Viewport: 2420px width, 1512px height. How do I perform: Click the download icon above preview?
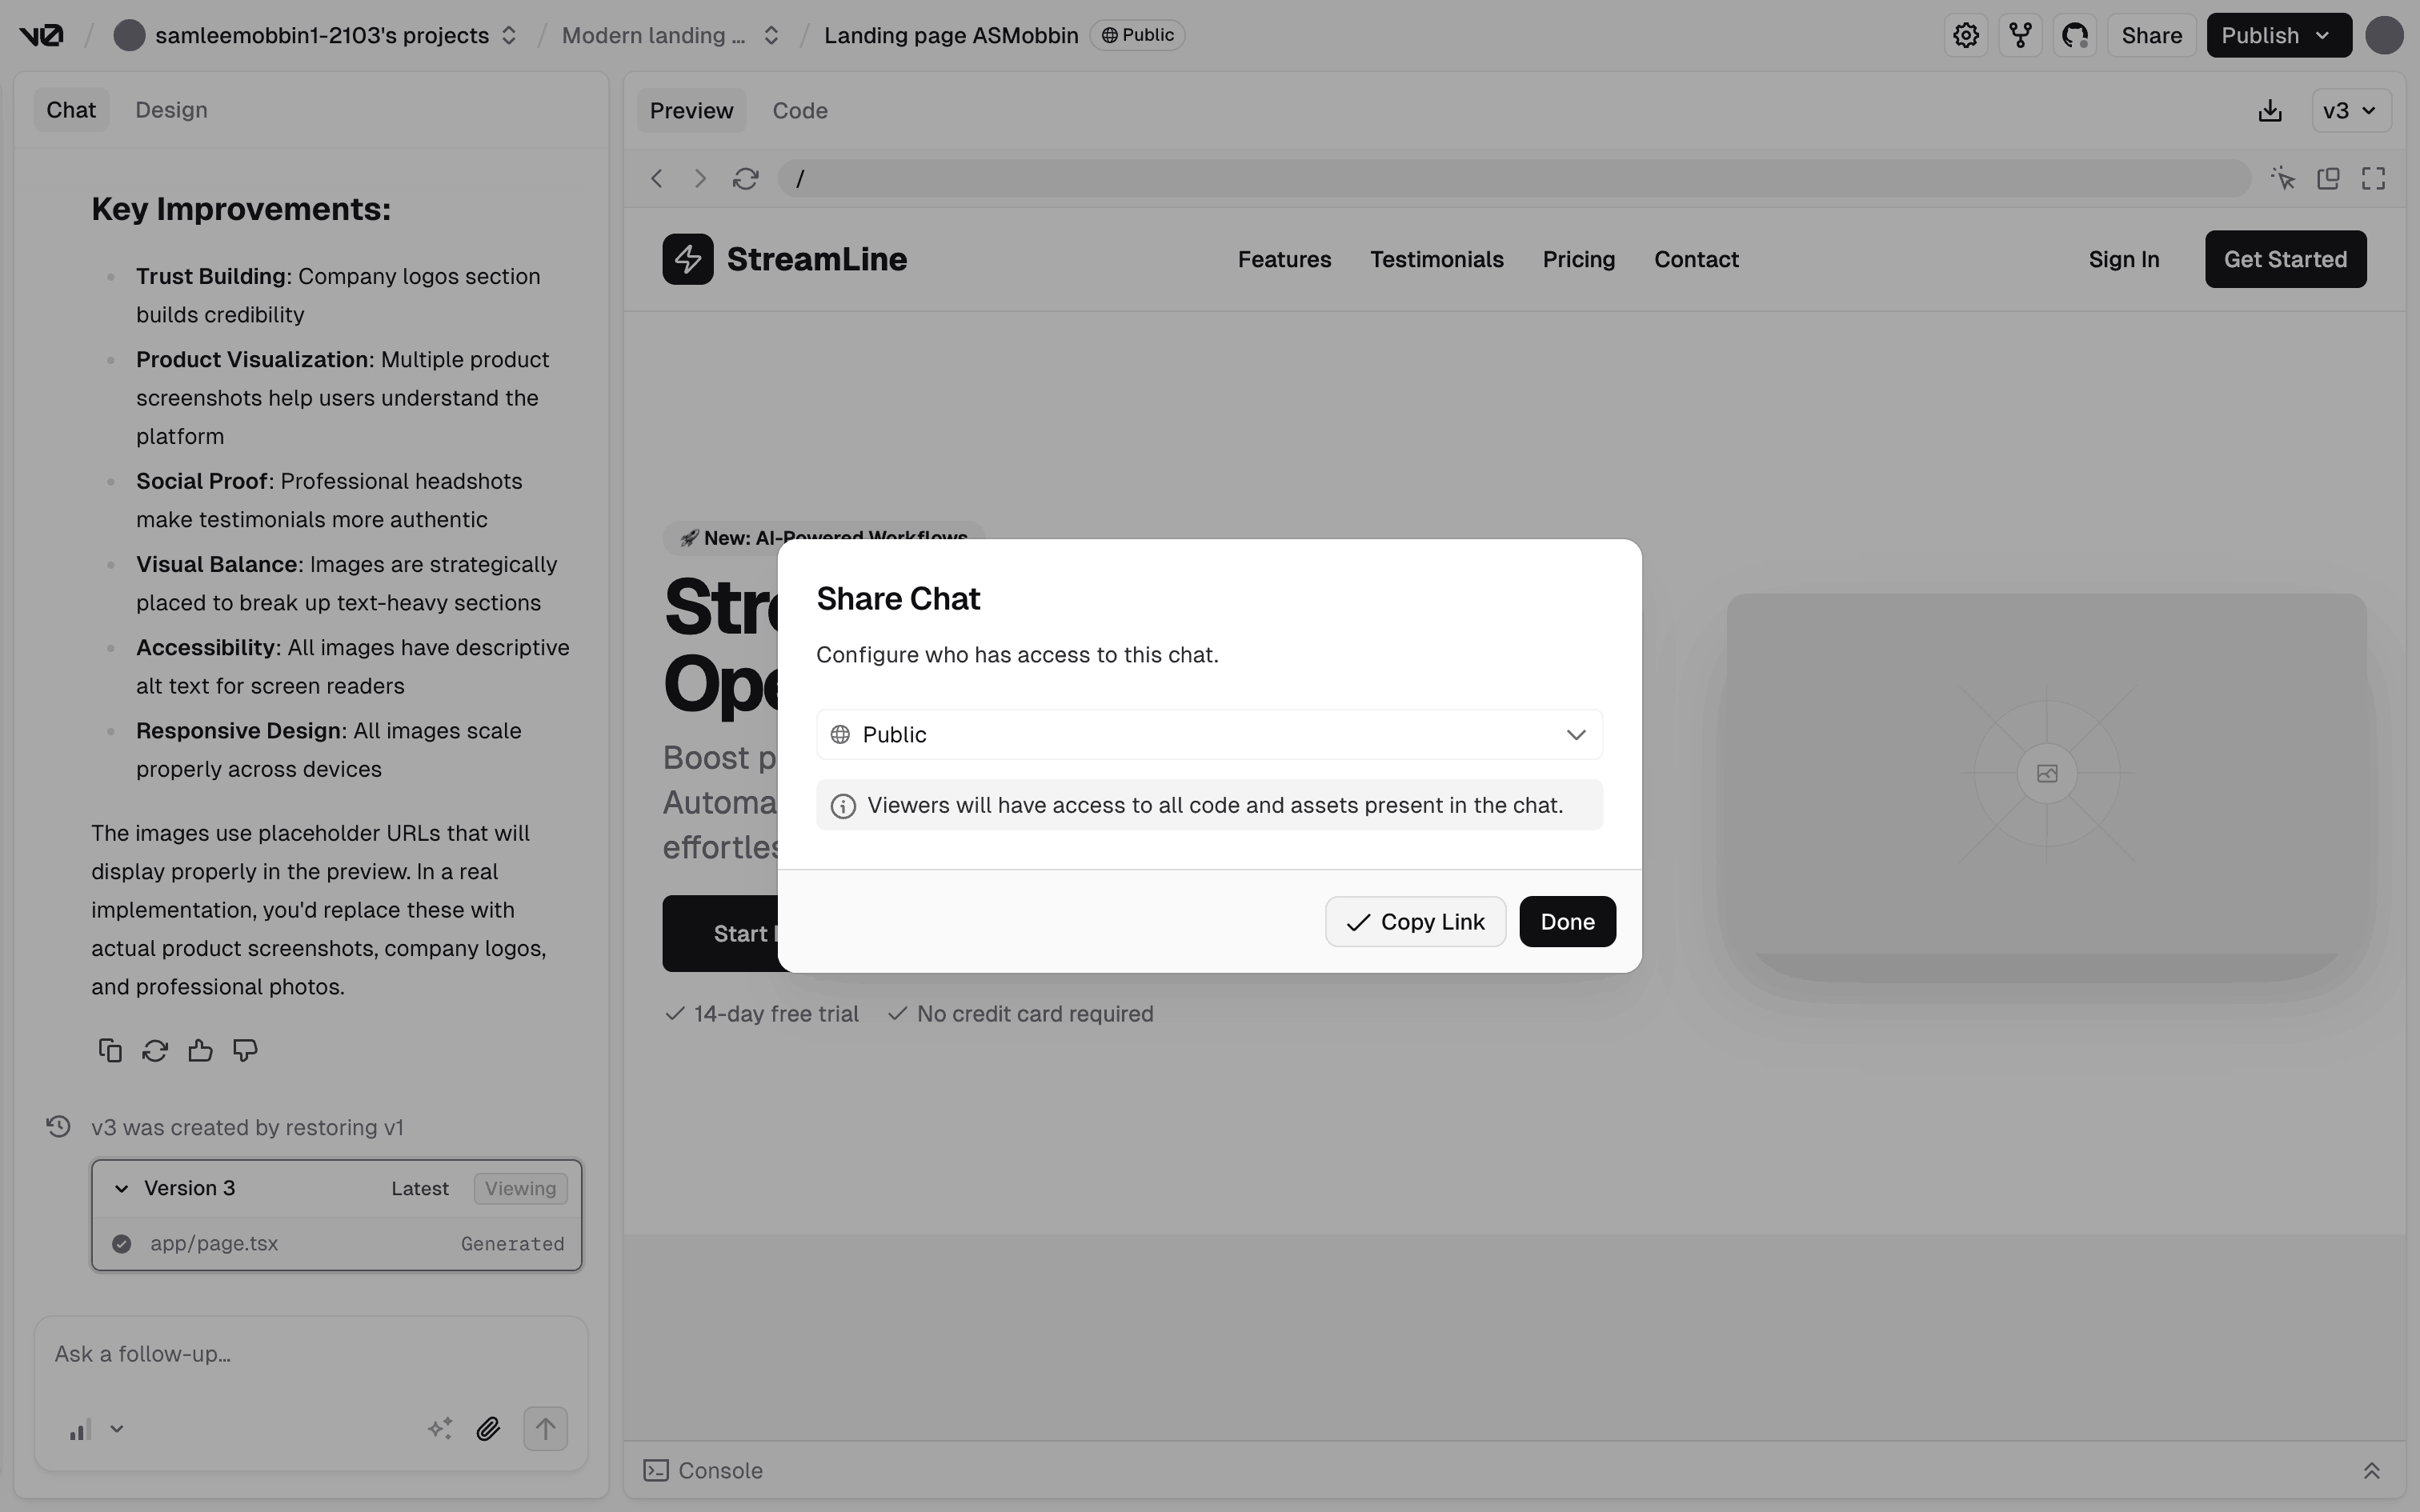(x=2270, y=111)
